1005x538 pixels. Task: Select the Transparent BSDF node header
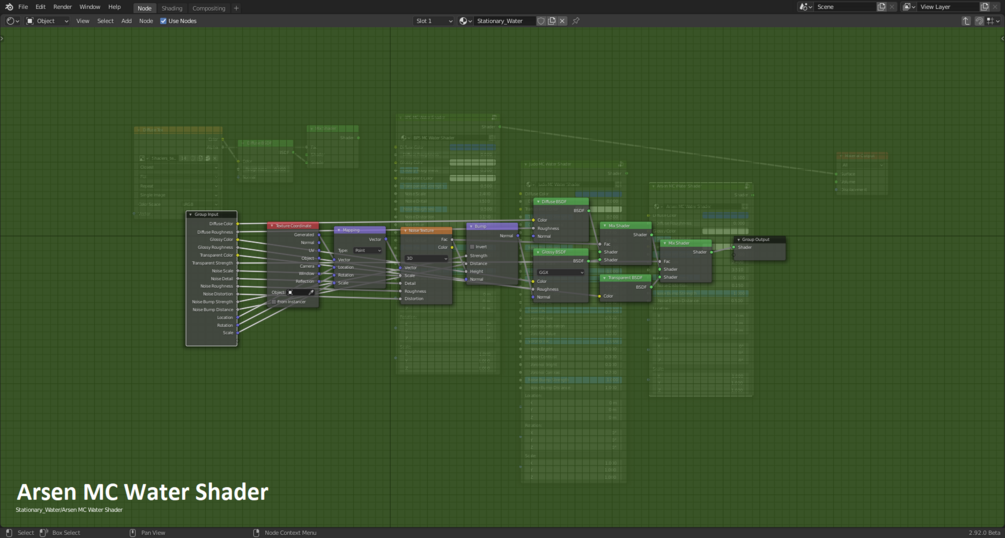click(626, 278)
